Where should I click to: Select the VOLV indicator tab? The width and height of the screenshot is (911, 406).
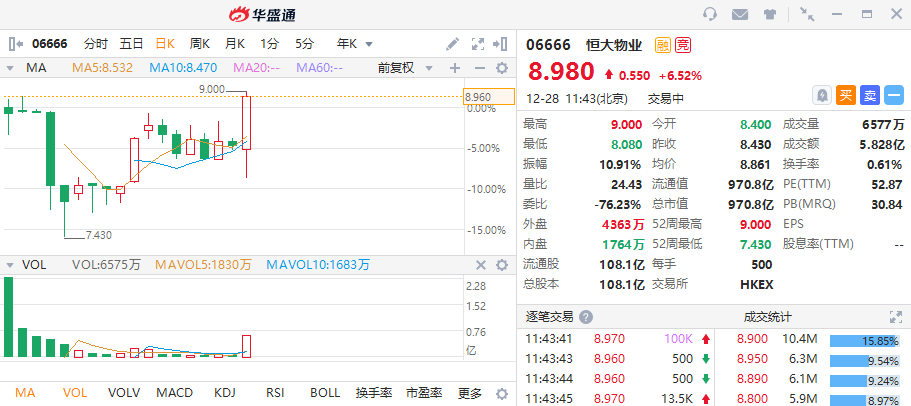coord(124,393)
